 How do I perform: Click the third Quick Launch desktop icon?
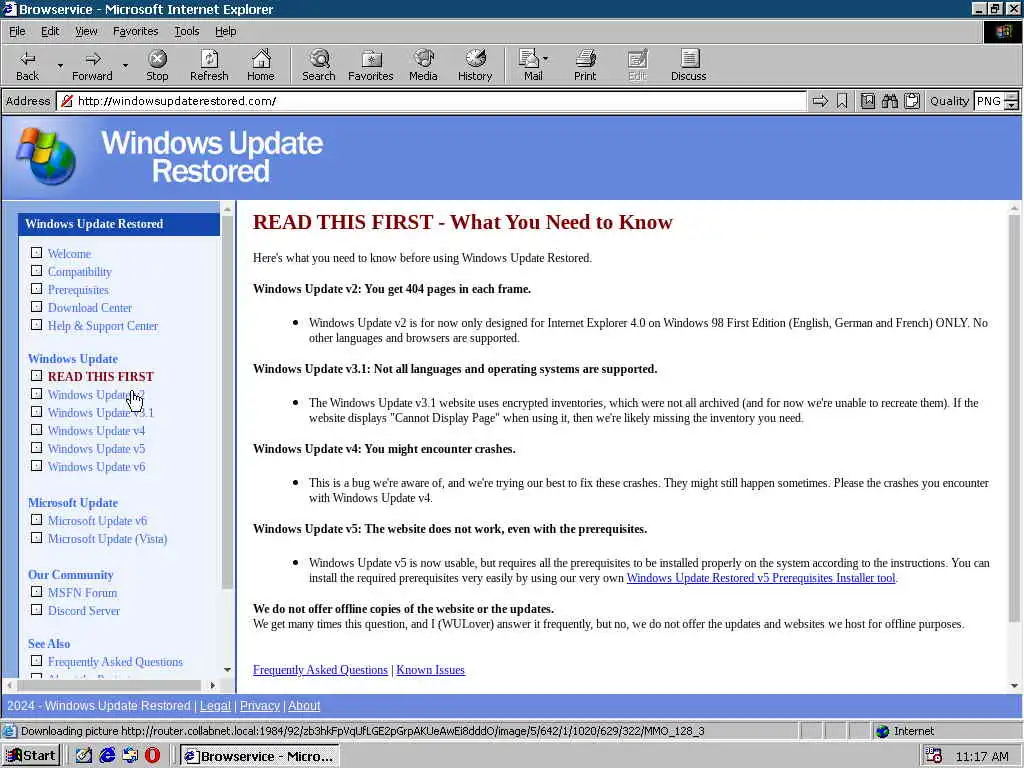tap(130, 756)
